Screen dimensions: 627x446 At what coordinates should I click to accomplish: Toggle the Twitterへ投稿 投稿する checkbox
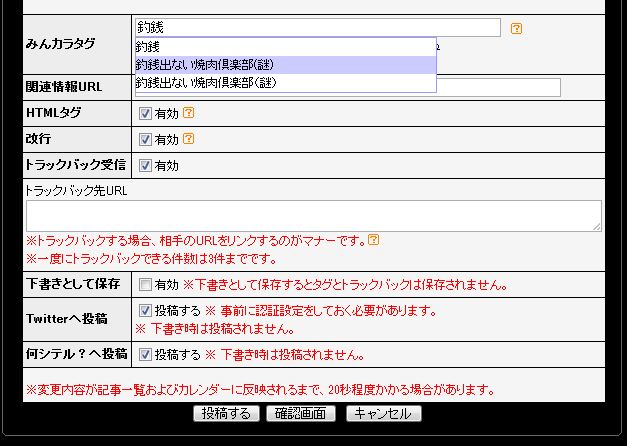coord(145,310)
